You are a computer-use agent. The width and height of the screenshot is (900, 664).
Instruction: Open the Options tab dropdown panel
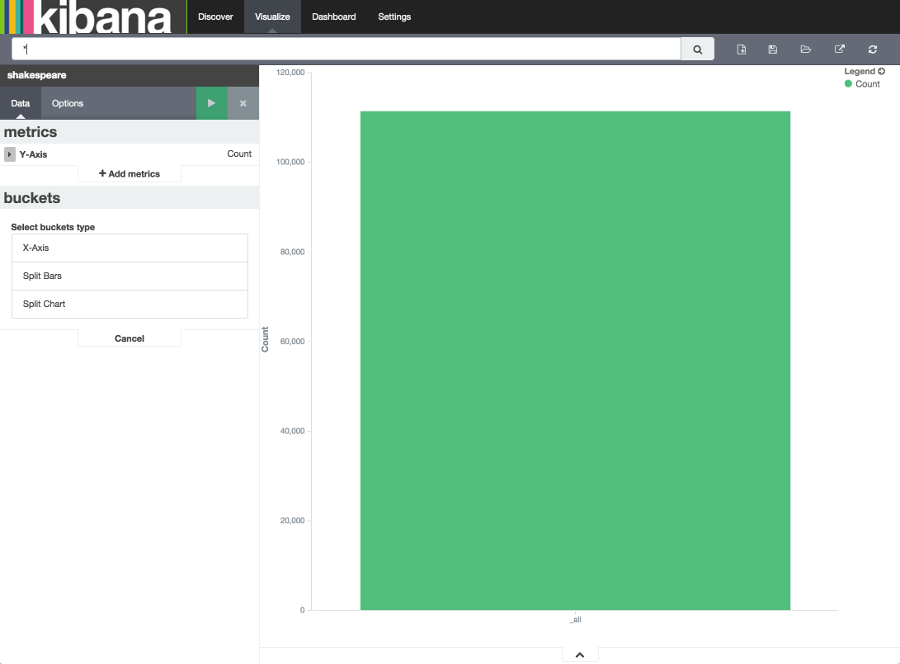(x=67, y=103)
